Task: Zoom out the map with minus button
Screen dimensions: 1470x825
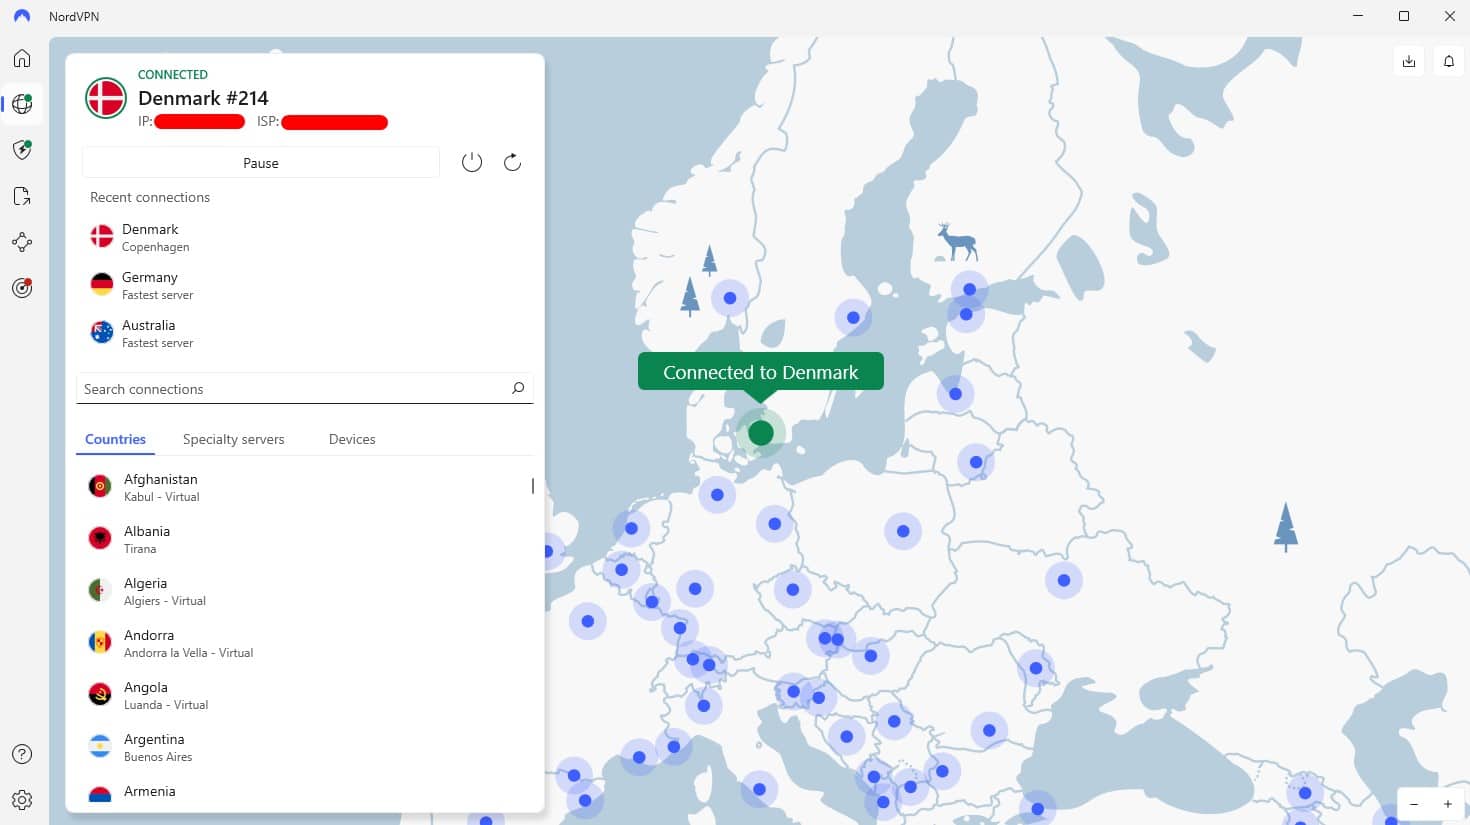Action: [1414, 804]
